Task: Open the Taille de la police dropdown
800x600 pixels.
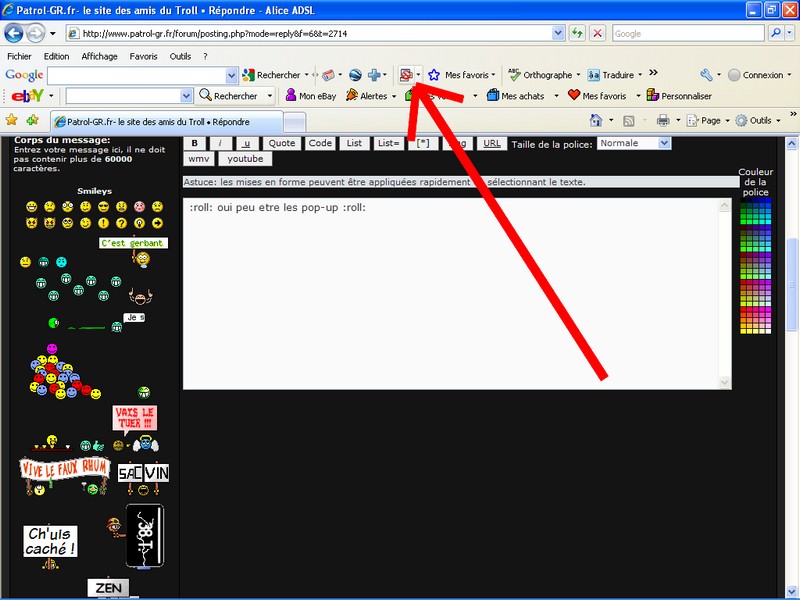Action: tap(664, 143)
